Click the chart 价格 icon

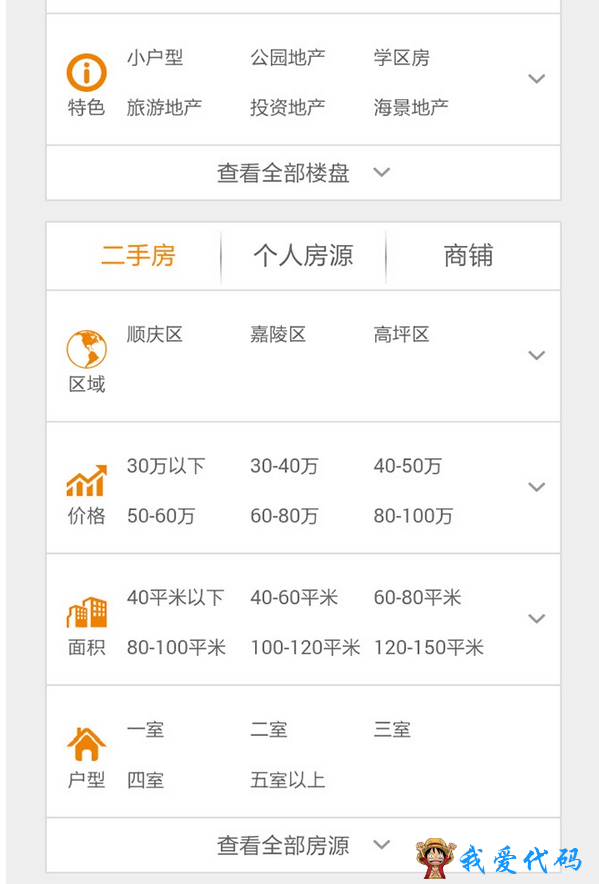86,480
